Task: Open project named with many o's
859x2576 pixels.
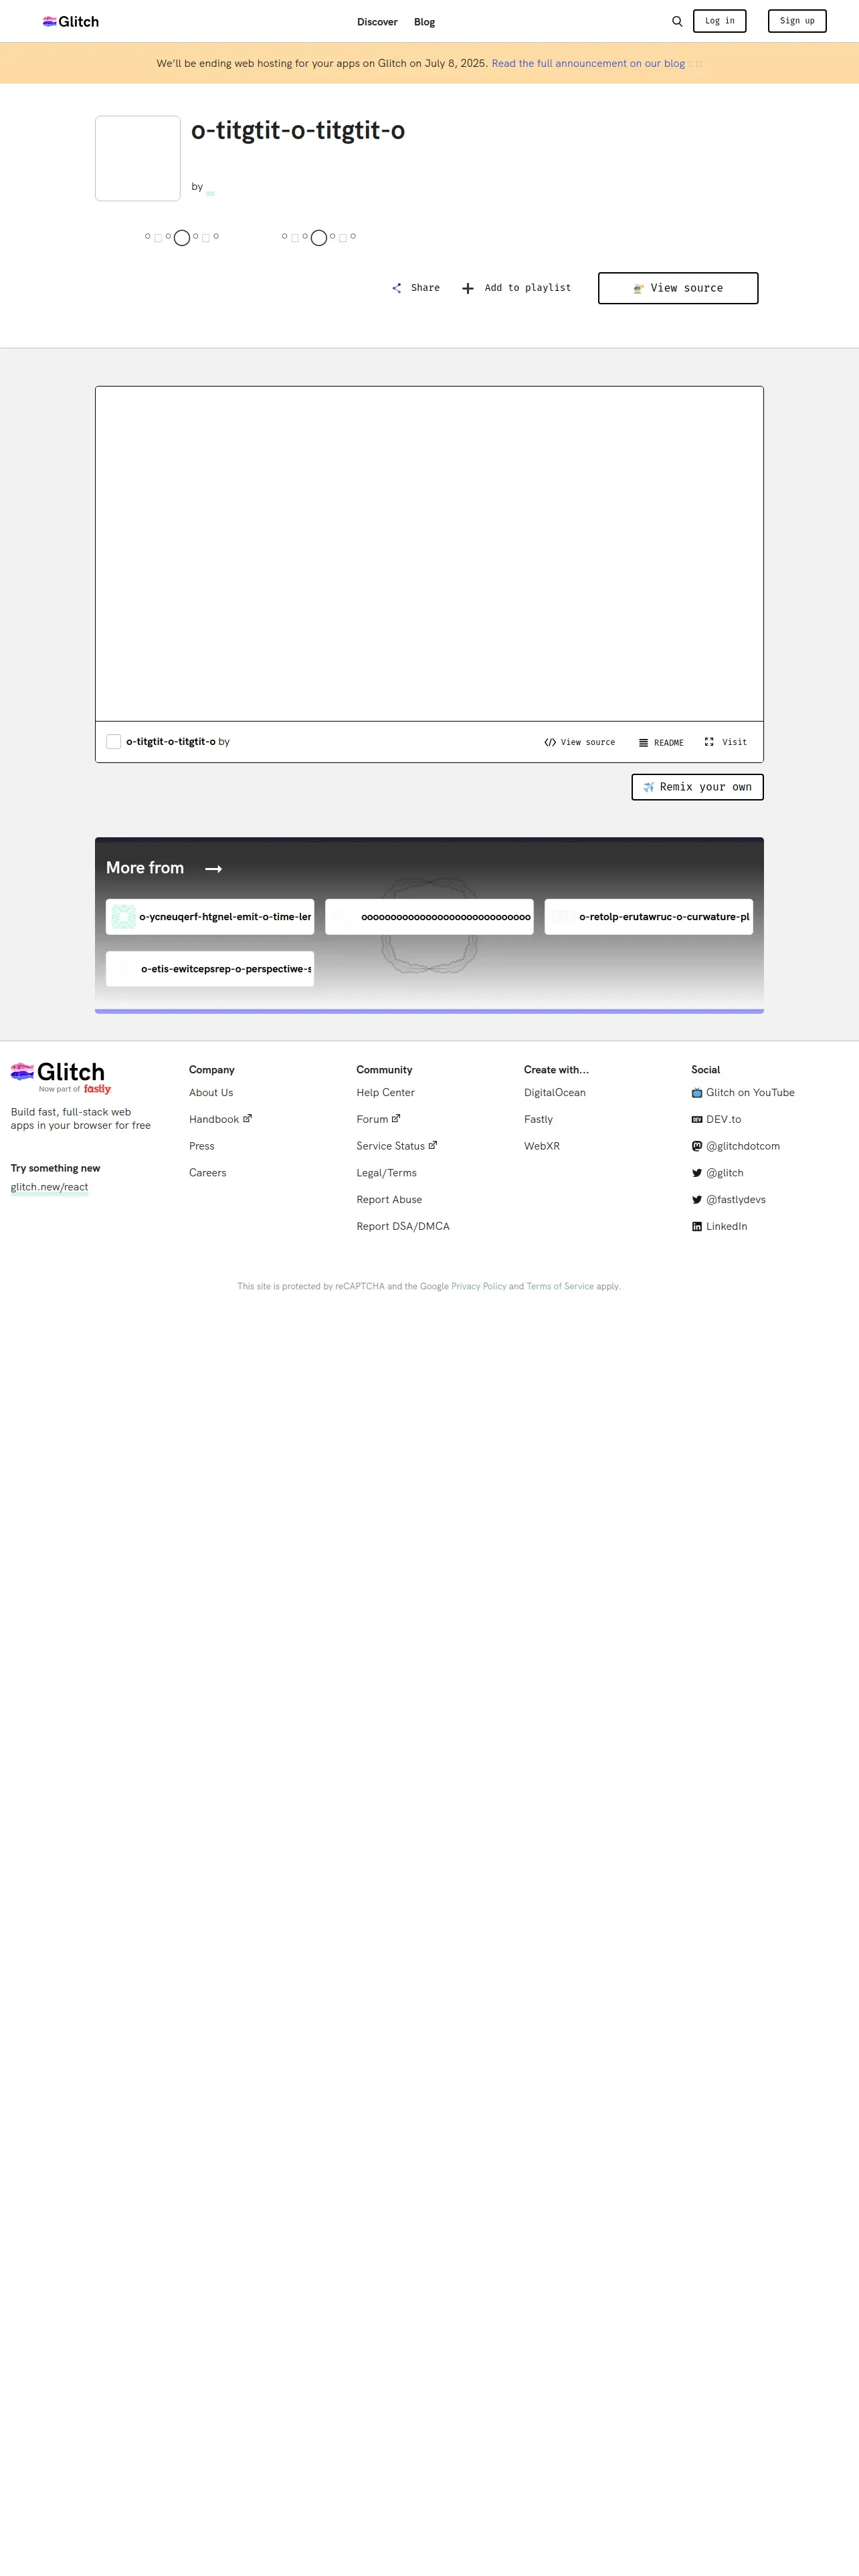Action: 429,917
